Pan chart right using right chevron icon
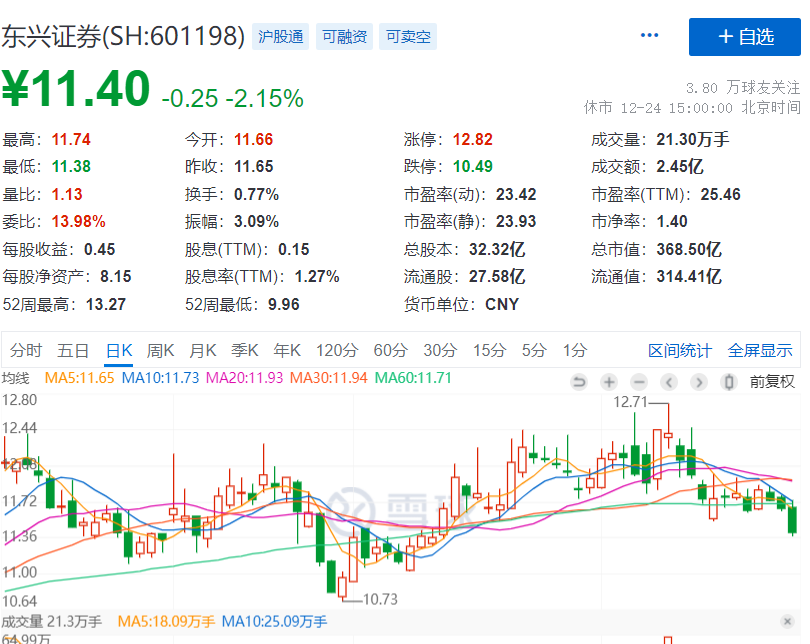The image size is (810, 644). click(x=698, y=382)
